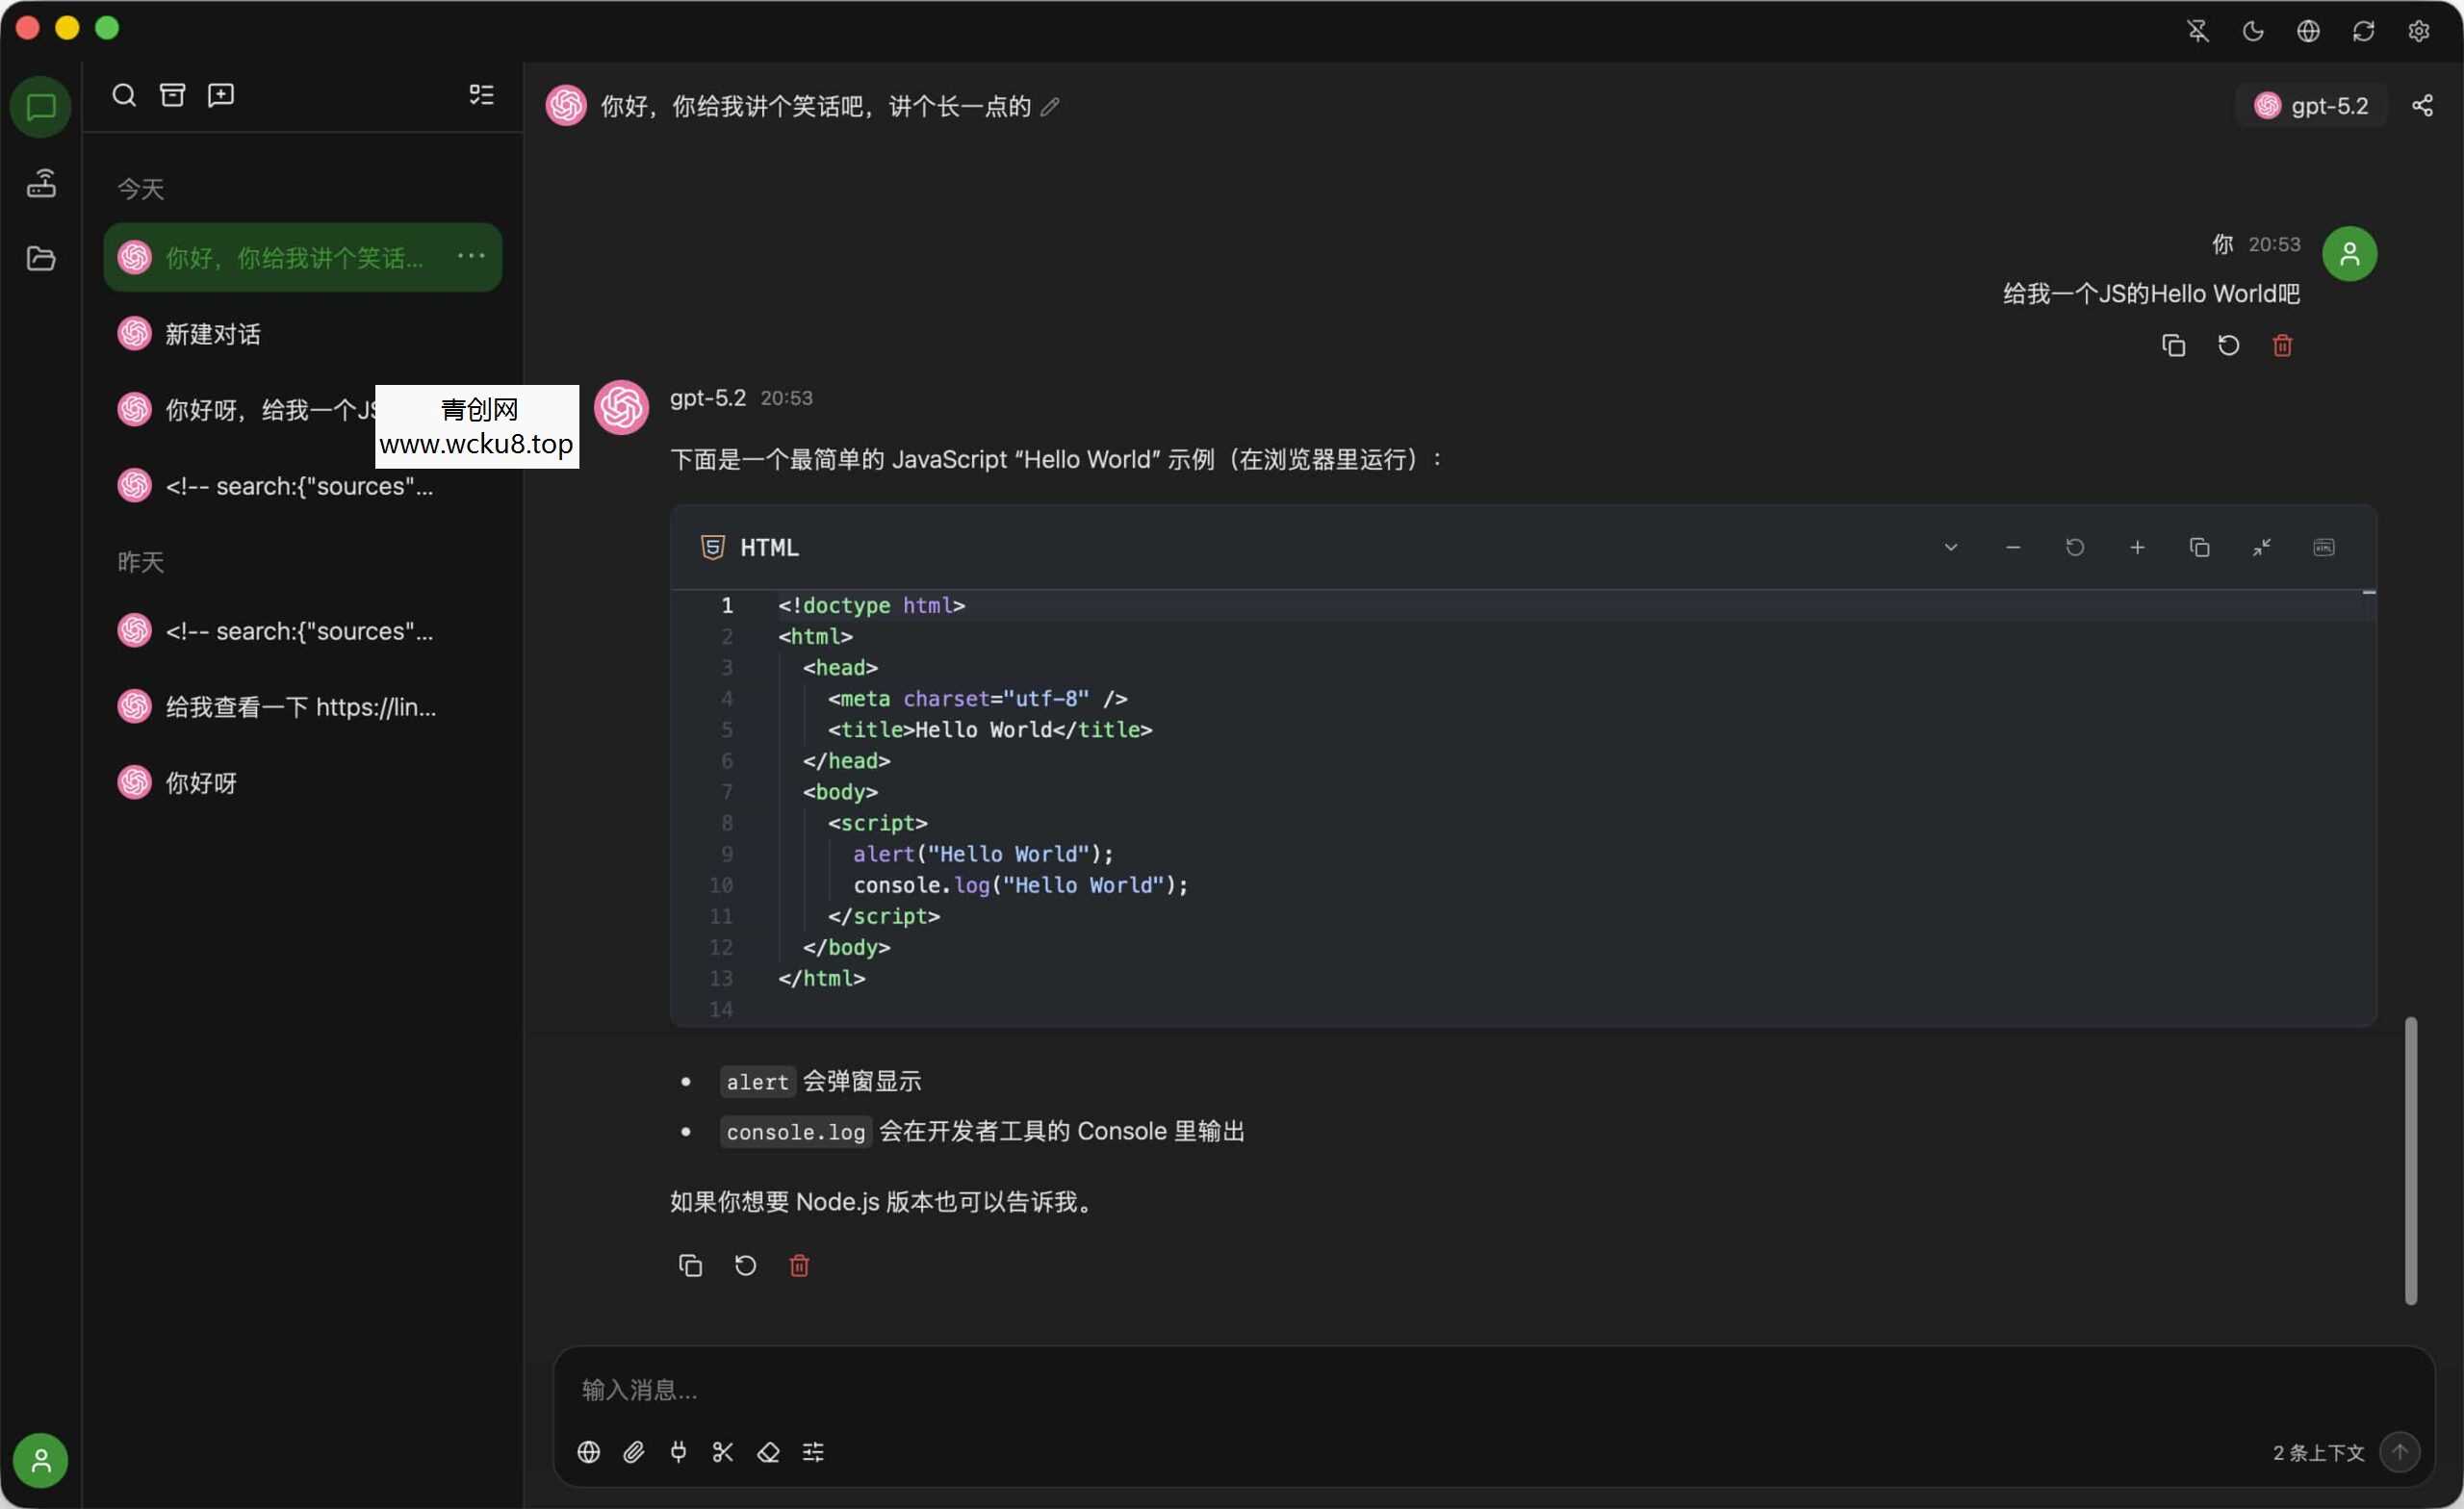Toggle the always-on-top pin icon

pos(2197,31)
